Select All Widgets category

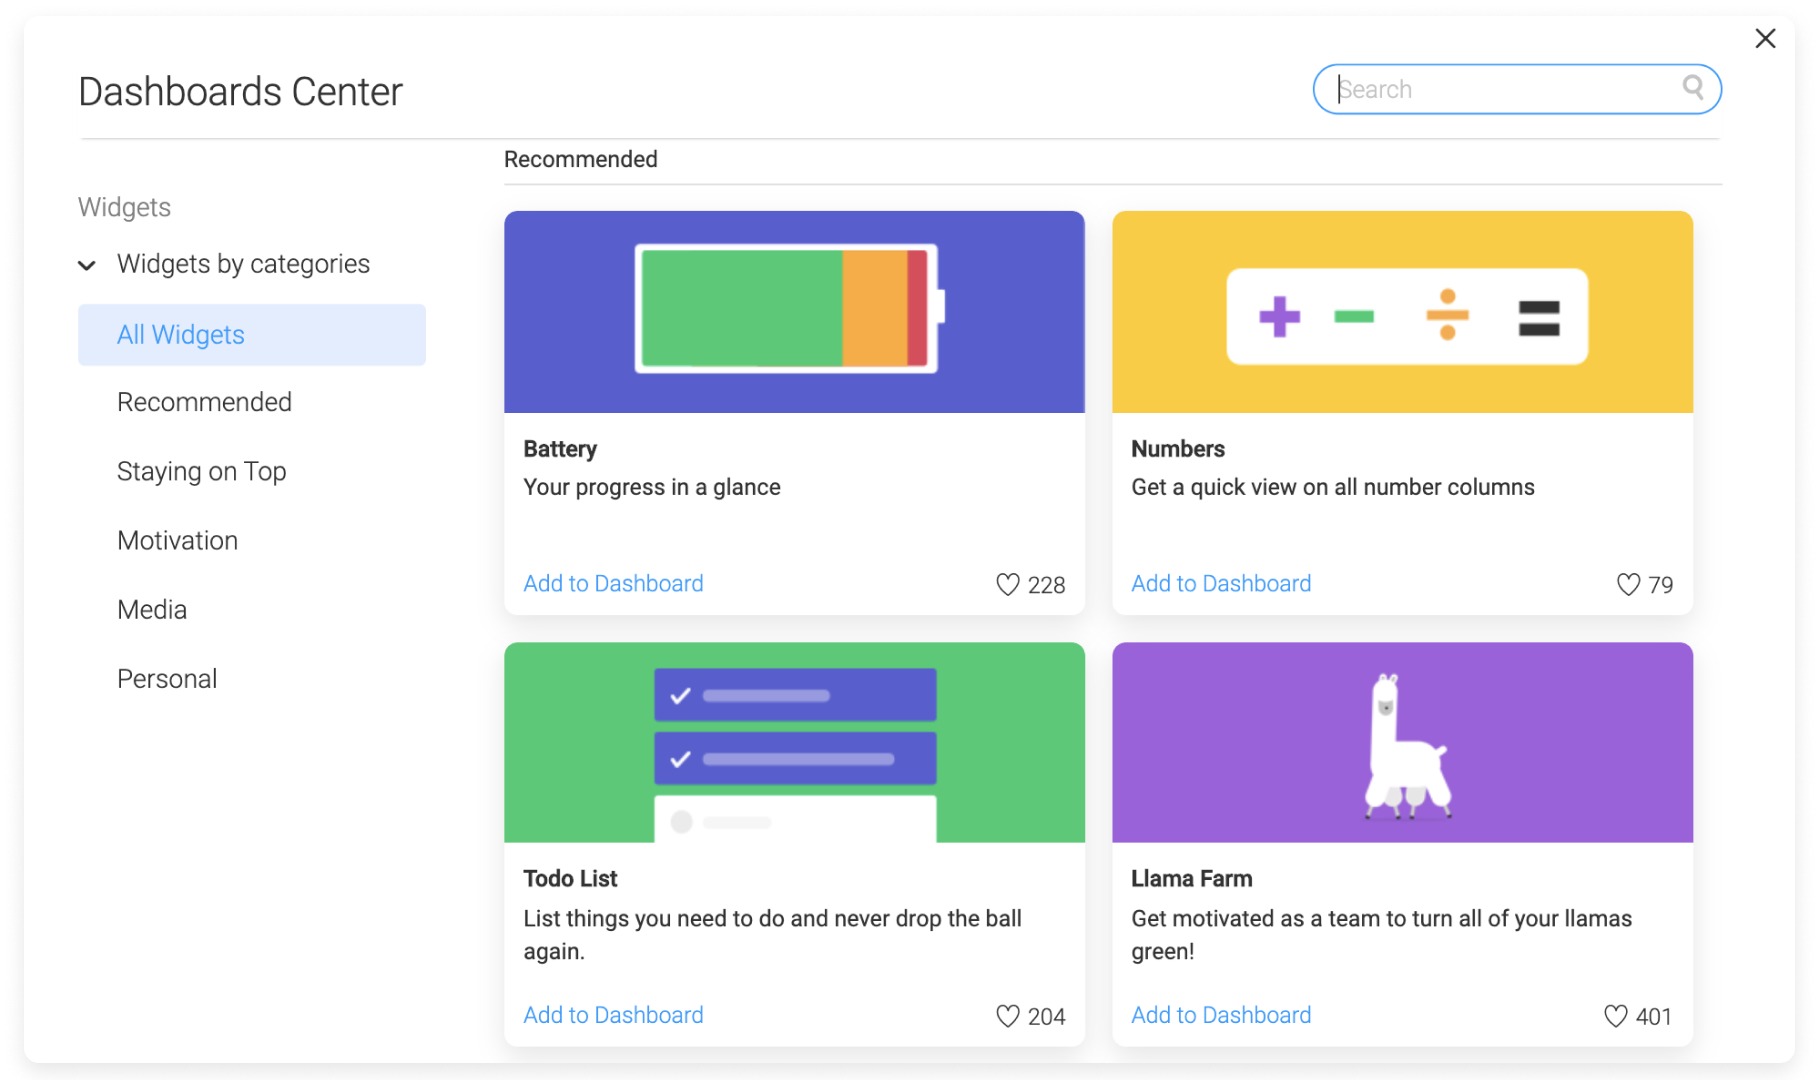(252, 335)
